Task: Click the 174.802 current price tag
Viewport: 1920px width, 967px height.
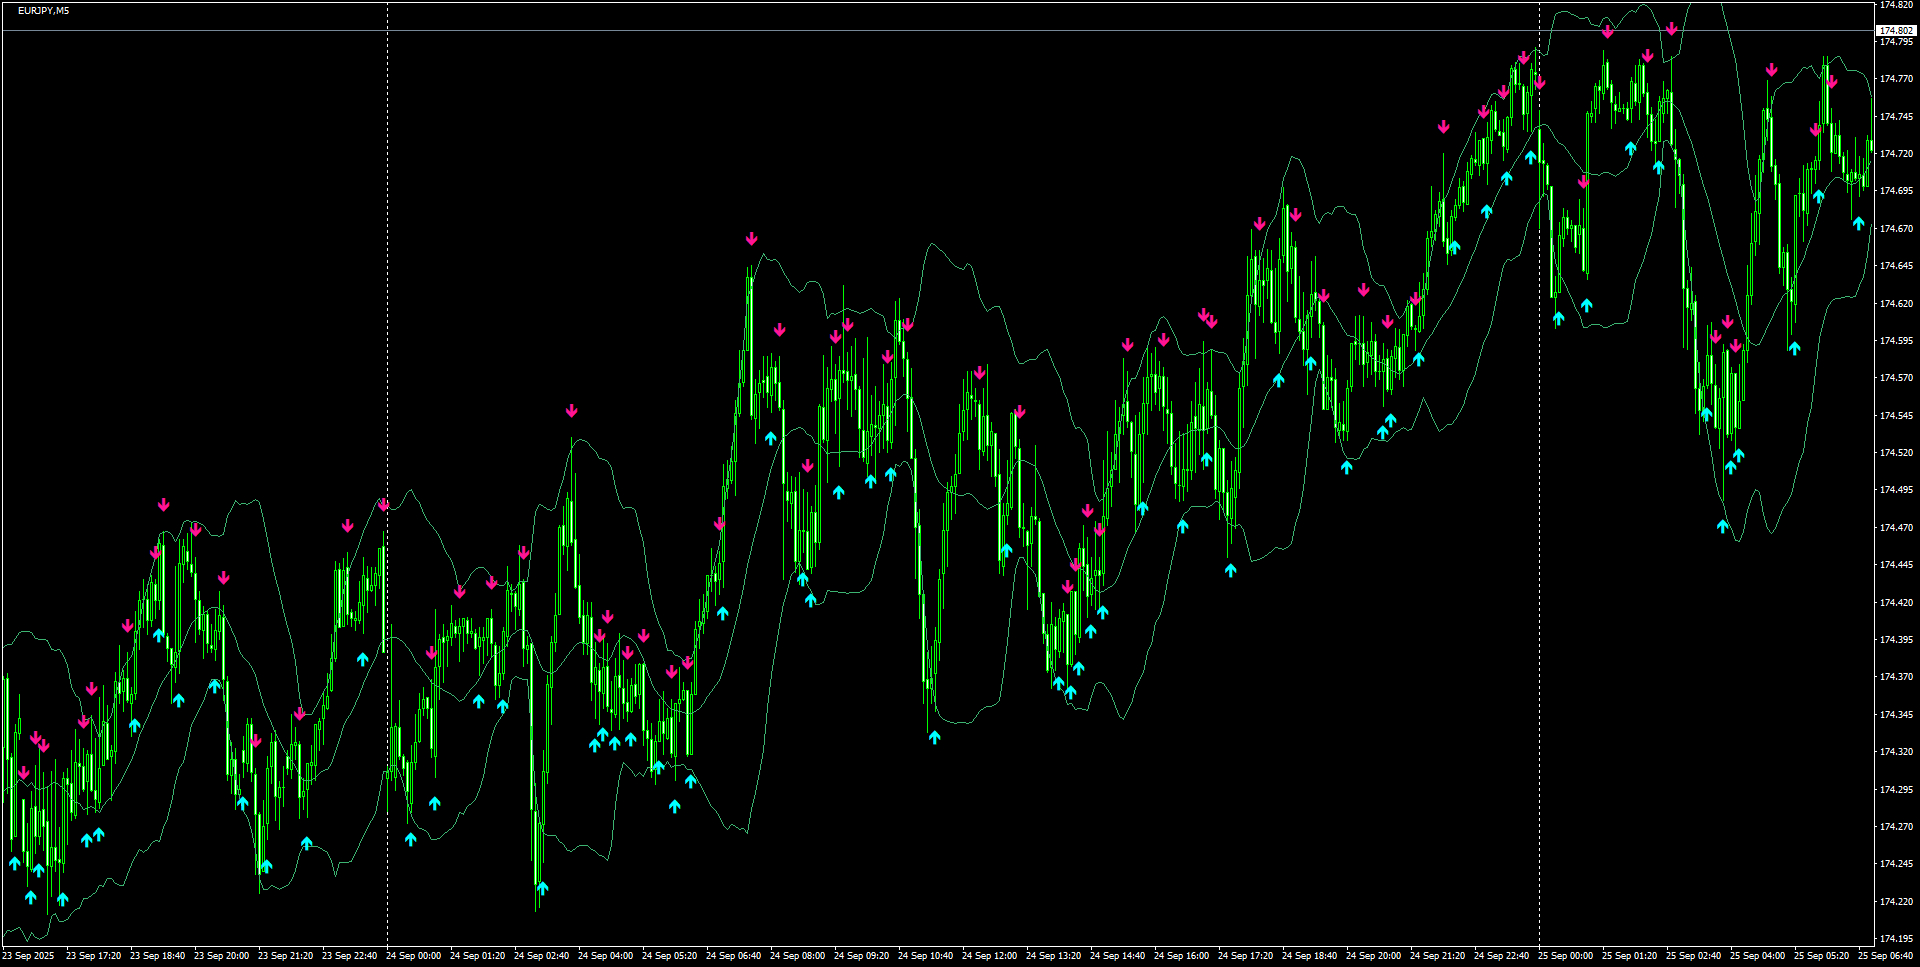Action: coord(1895,31)
